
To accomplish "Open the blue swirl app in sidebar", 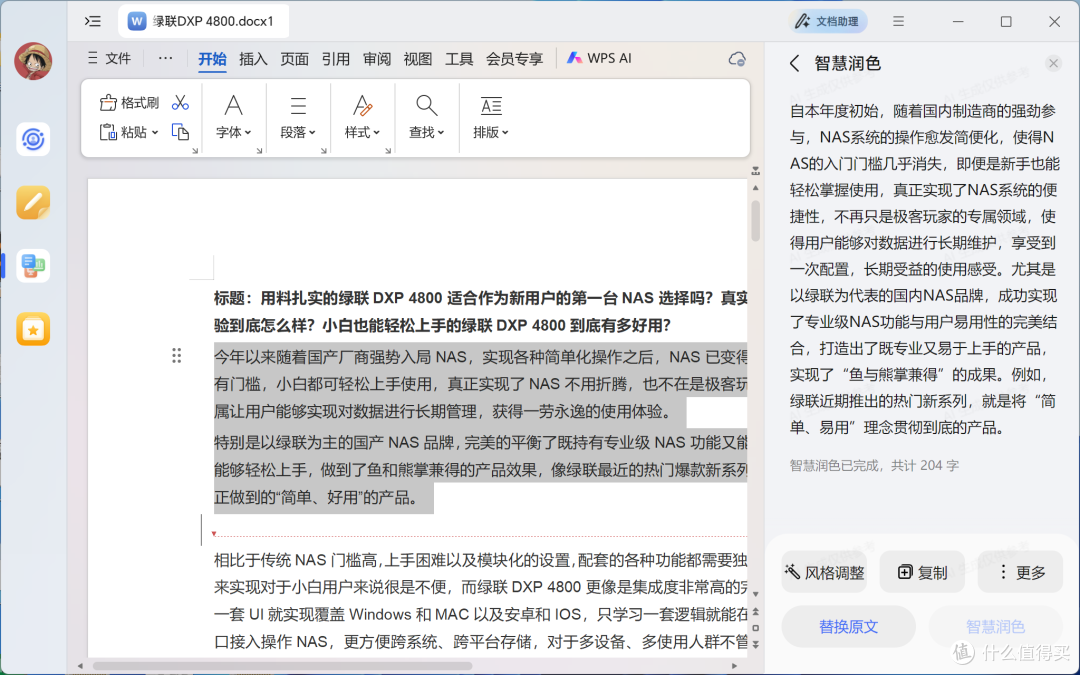I will tap(33, 139).
